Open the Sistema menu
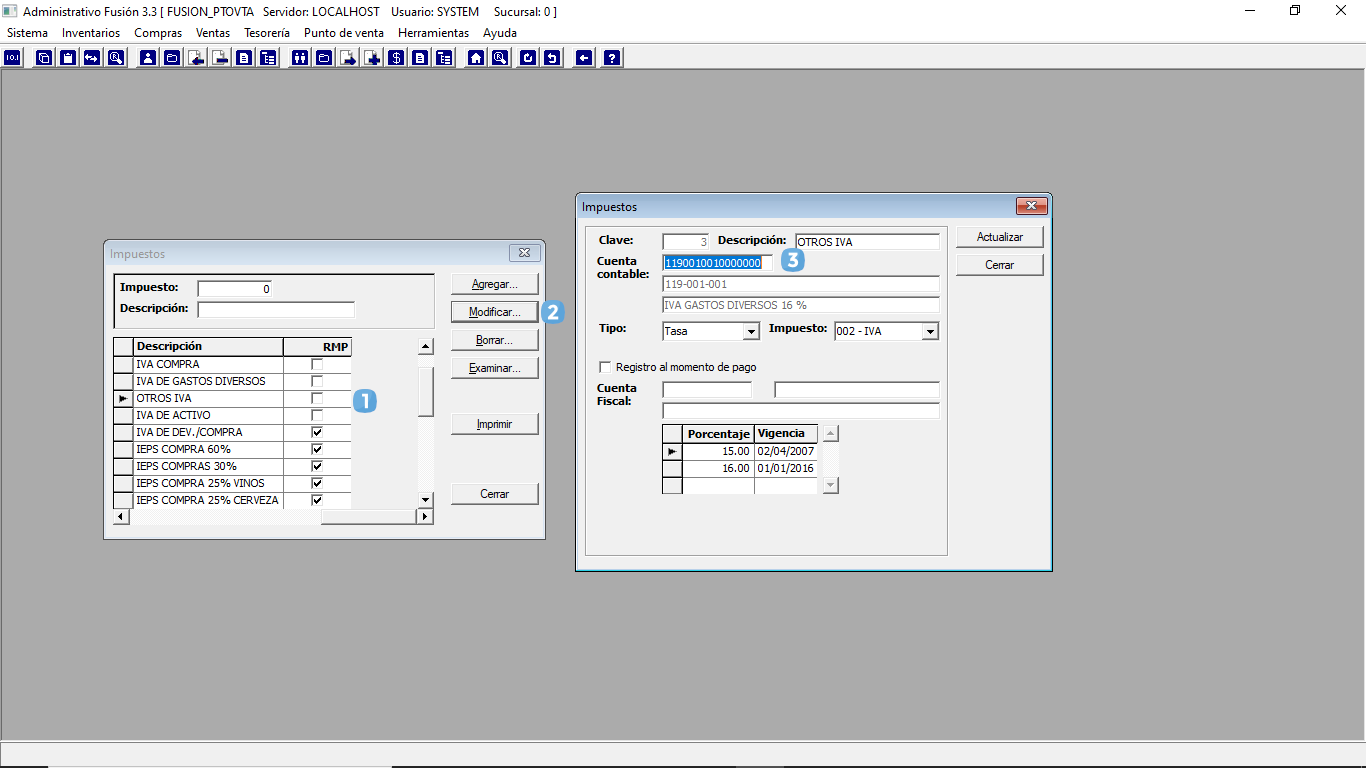This screenshot has width=1366, height=768. coord(27,33)
